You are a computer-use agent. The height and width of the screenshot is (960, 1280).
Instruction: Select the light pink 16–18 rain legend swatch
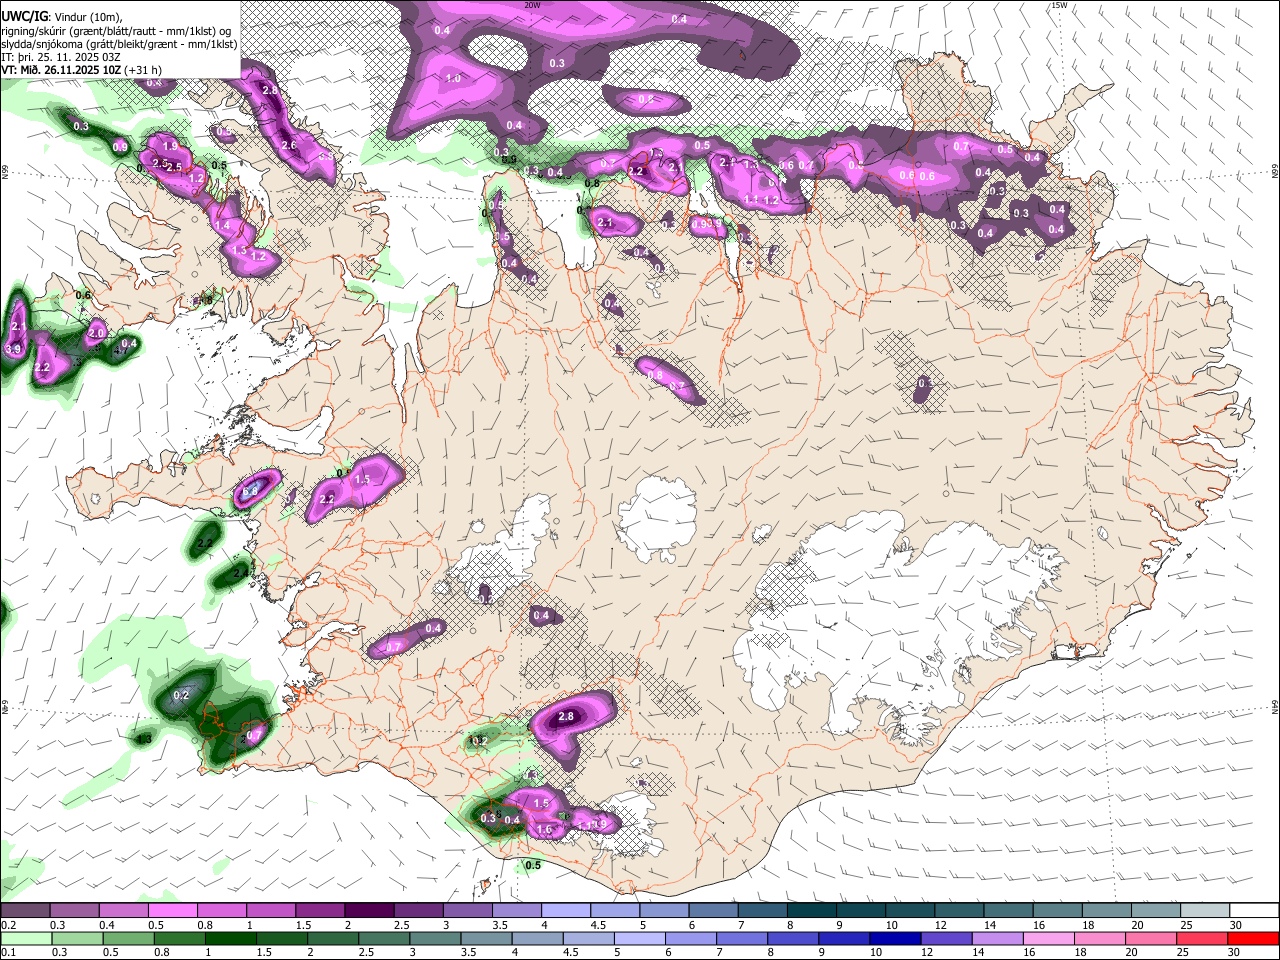(x=1049, y=938)
